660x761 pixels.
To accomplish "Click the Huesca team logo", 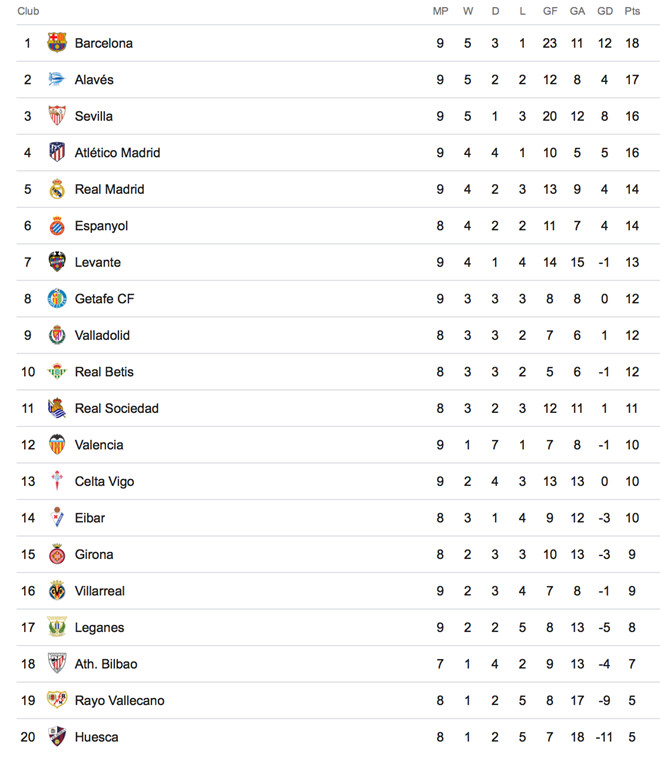I will coord(57,737).
